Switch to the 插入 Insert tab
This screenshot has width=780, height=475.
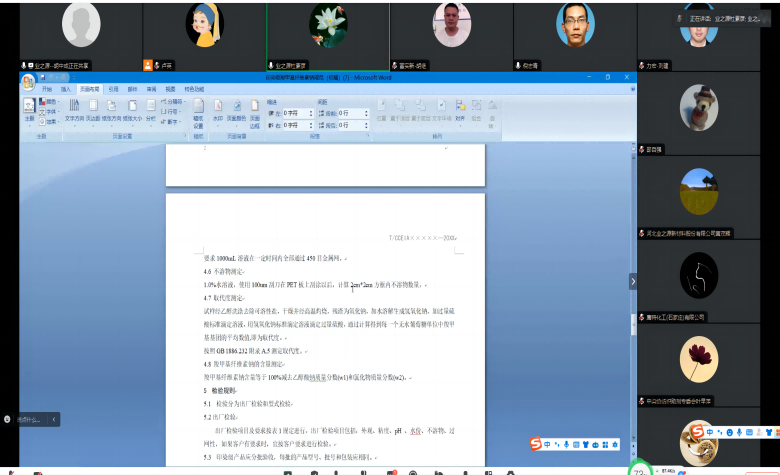click(66, 89)
